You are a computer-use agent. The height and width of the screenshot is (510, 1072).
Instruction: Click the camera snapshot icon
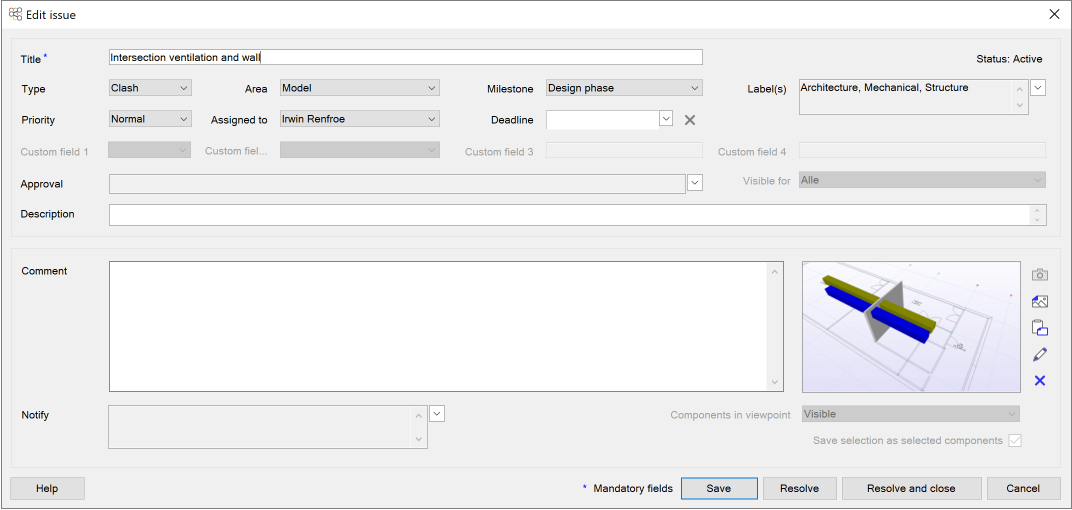(1040, 275)
